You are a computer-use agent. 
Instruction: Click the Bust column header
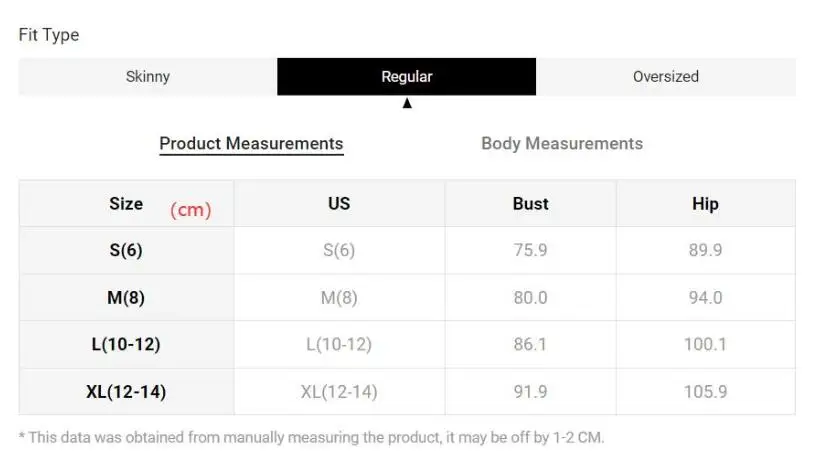(530, 204)
